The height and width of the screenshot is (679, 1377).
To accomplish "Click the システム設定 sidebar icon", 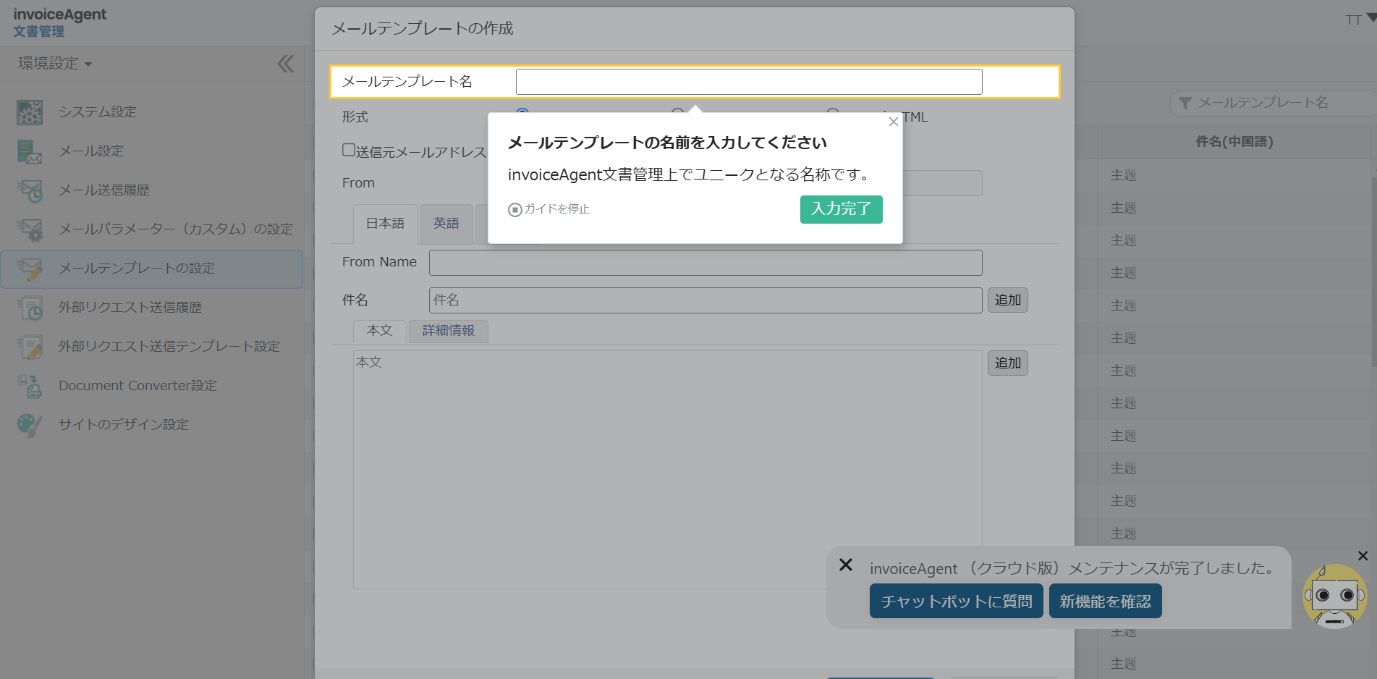I will (x=30, y=112).
